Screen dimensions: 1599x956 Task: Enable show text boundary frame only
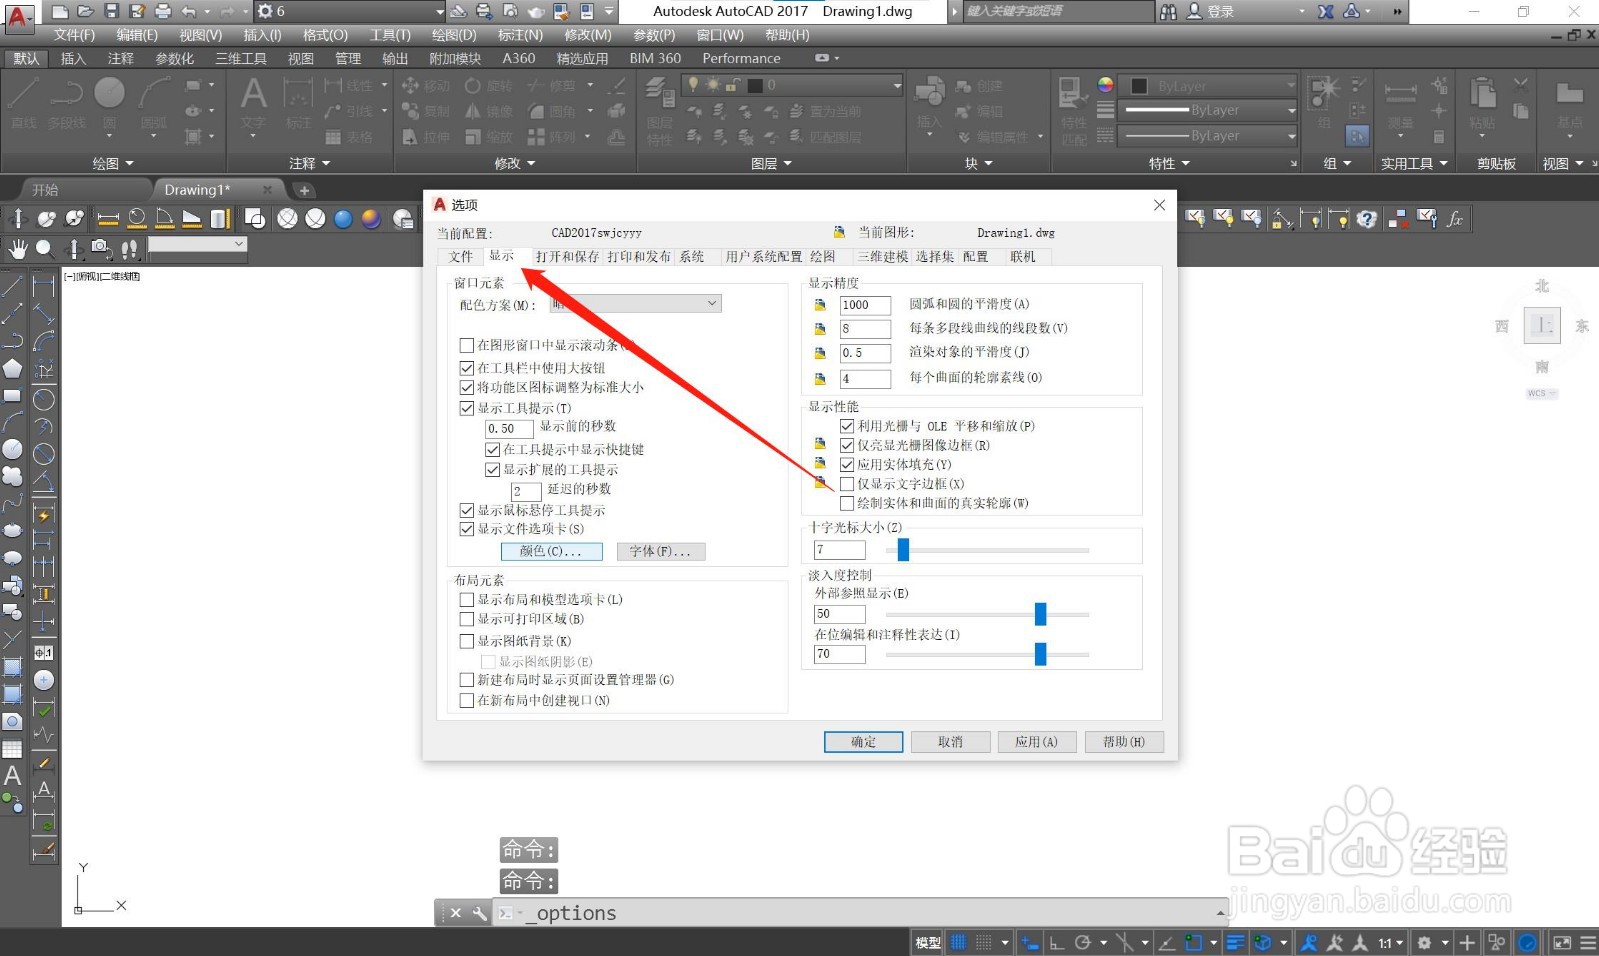(x=847, y=484)
